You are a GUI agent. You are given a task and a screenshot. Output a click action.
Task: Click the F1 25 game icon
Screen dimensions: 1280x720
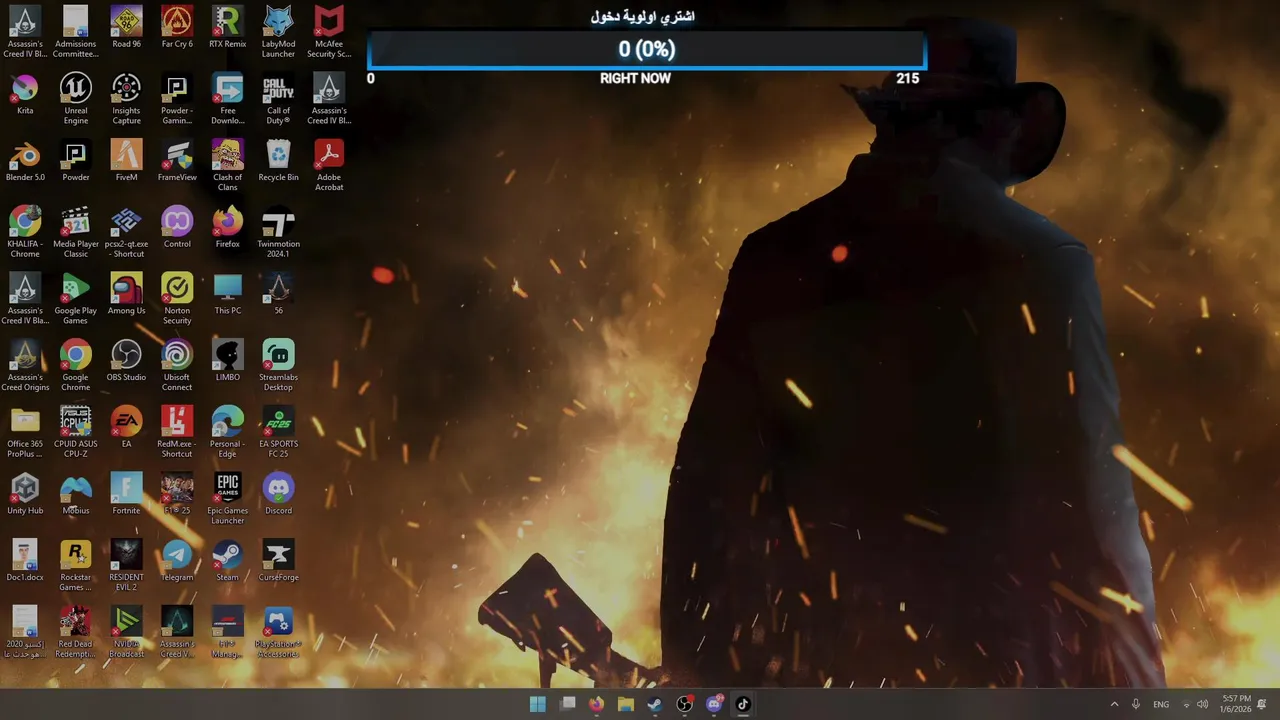(x=177, y=495)
